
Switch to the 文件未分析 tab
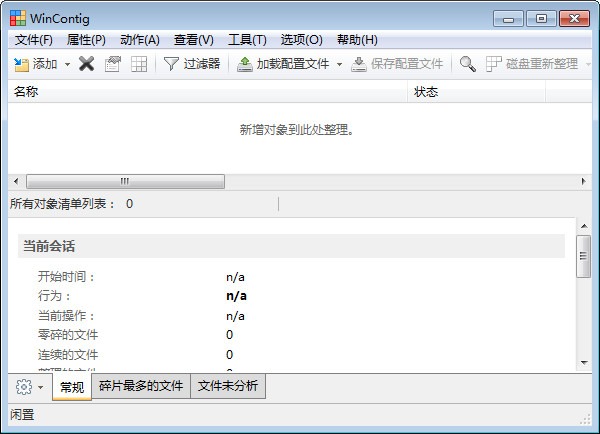pos(228,386)
